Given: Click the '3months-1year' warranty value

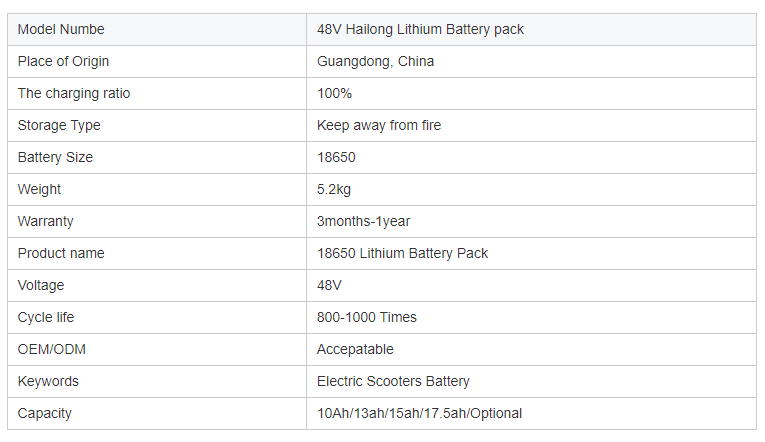Looking at the screenshot, I should coord(363,221).
